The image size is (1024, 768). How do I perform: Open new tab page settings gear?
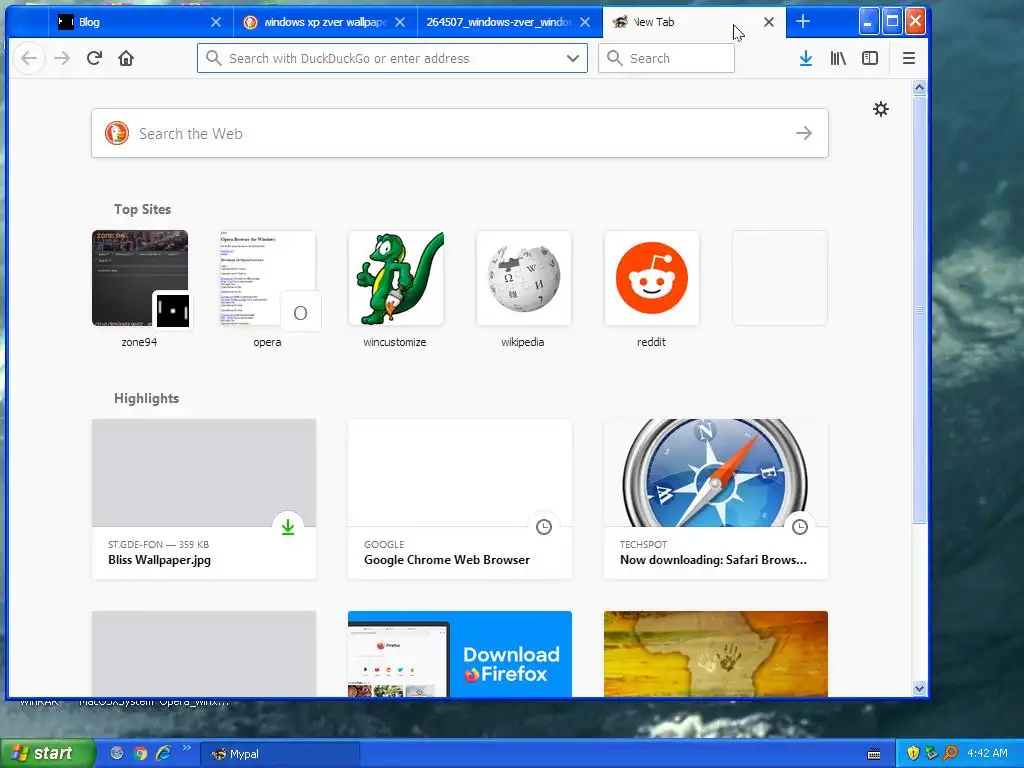coord(881,109)
